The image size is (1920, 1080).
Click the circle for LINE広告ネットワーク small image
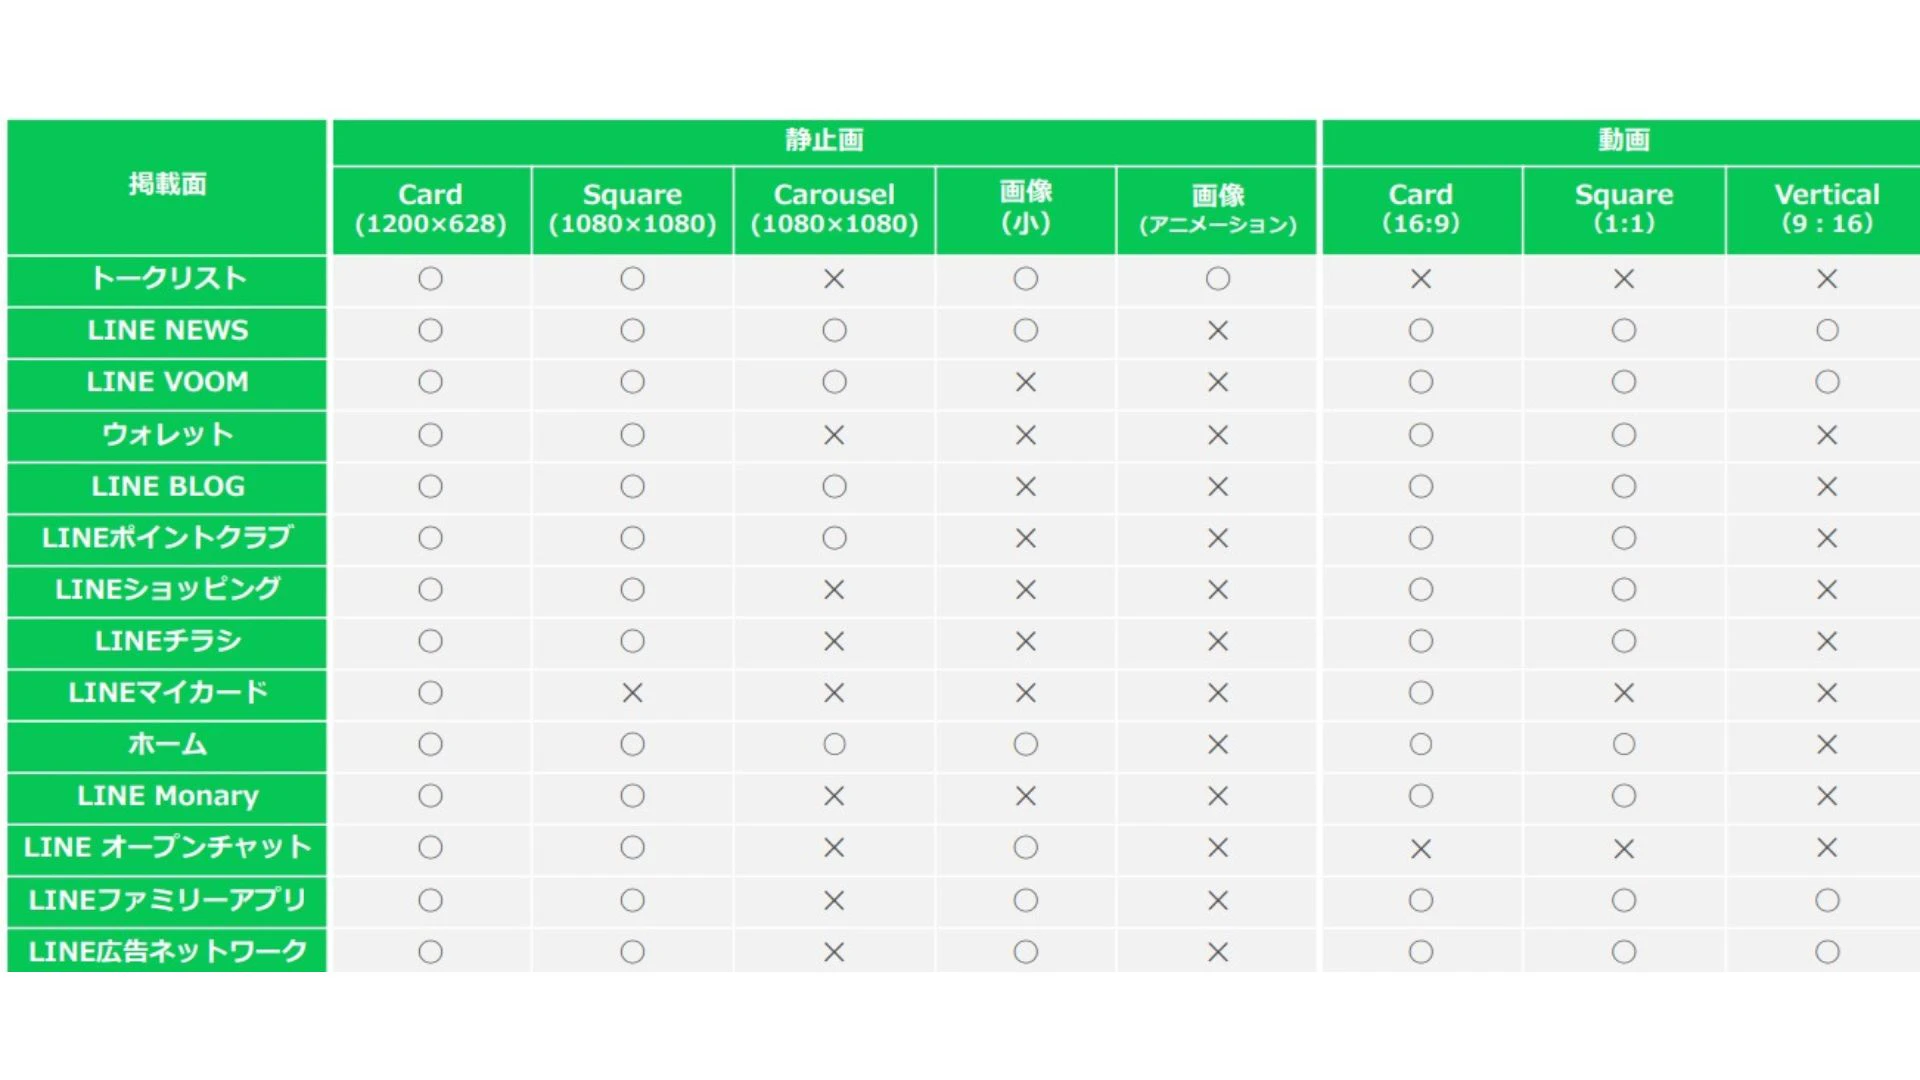coord(1025,952)
